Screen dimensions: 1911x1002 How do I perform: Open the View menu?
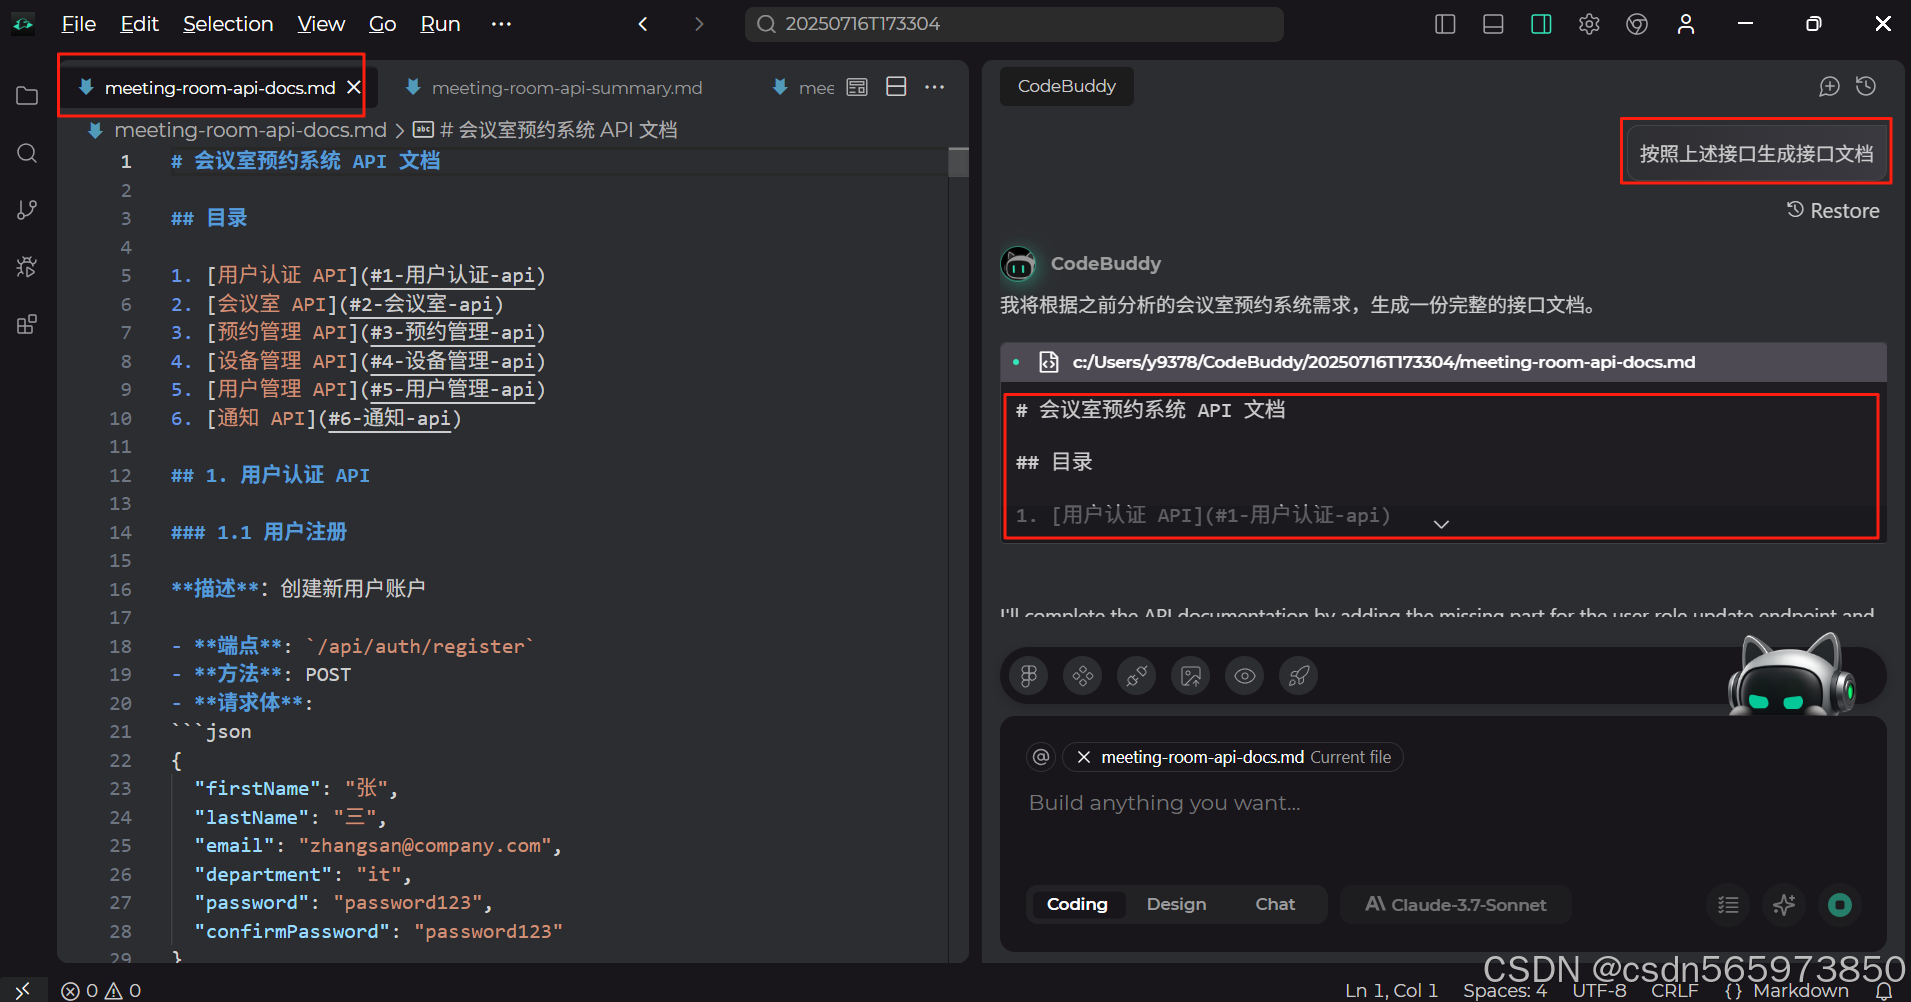click(x=321, y=24)
